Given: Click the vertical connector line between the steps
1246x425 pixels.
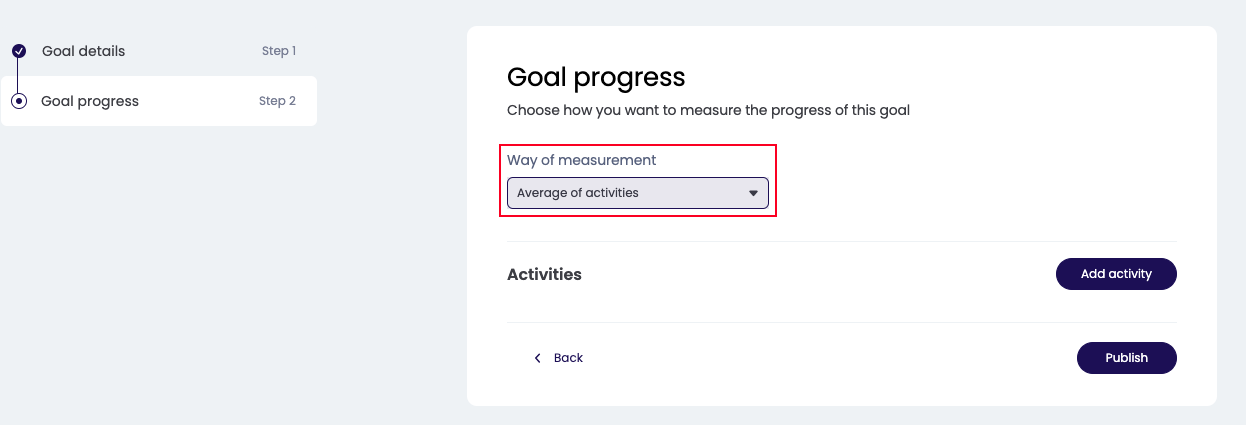Looking at the screenshot, I should (x=19, y=76).
